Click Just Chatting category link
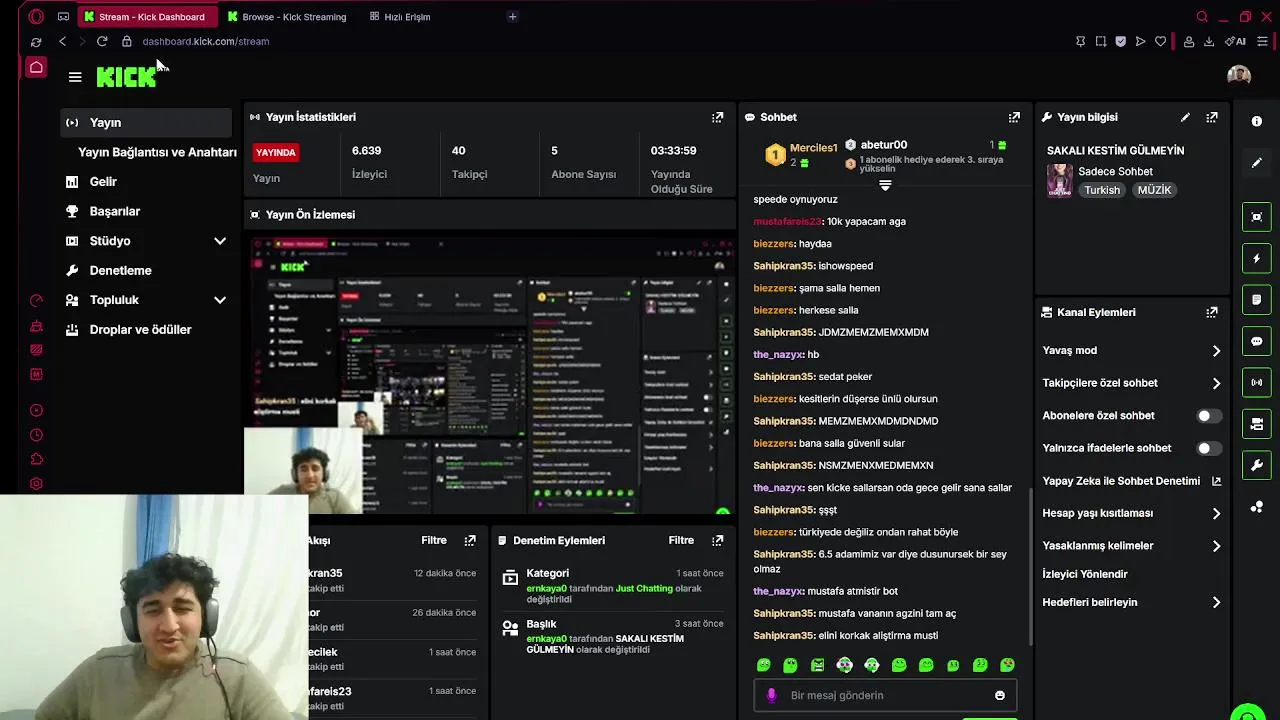 (x=644, y=588)
